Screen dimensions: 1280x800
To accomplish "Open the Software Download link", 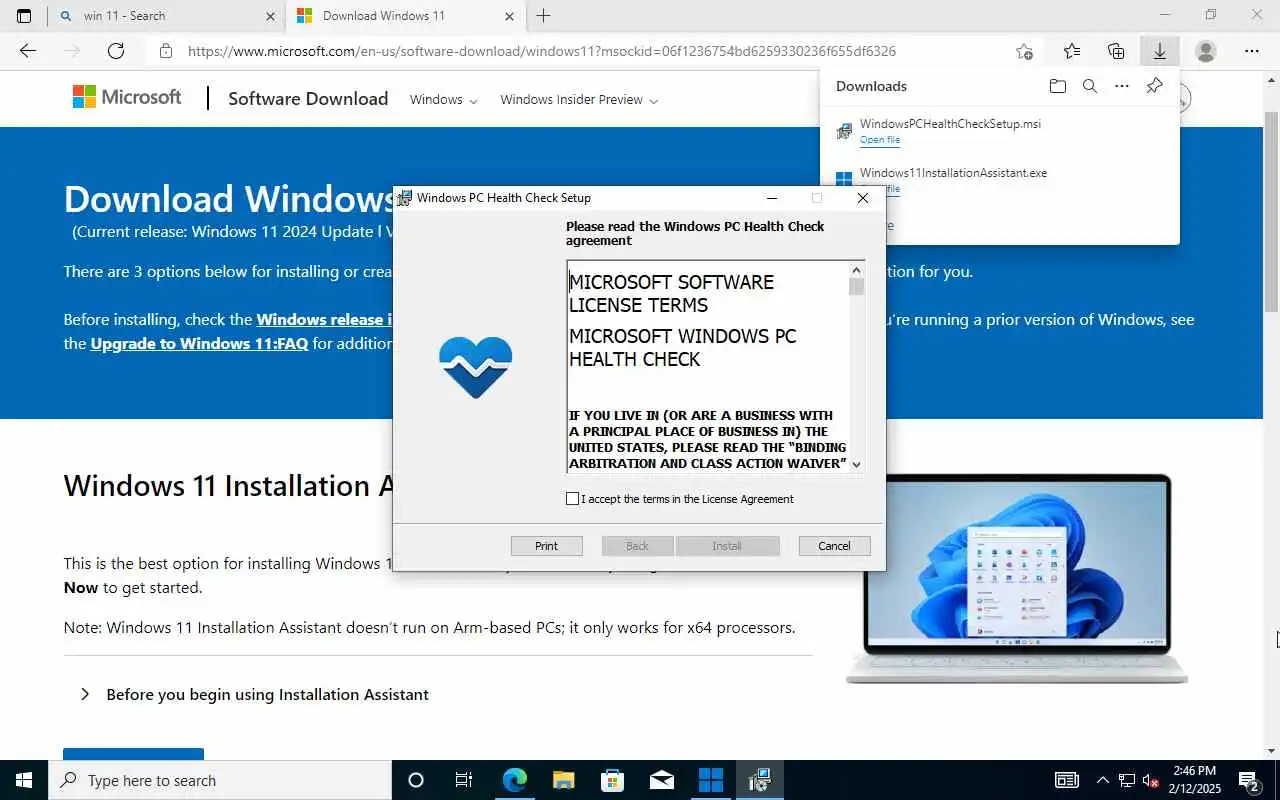I will point(308,98).
